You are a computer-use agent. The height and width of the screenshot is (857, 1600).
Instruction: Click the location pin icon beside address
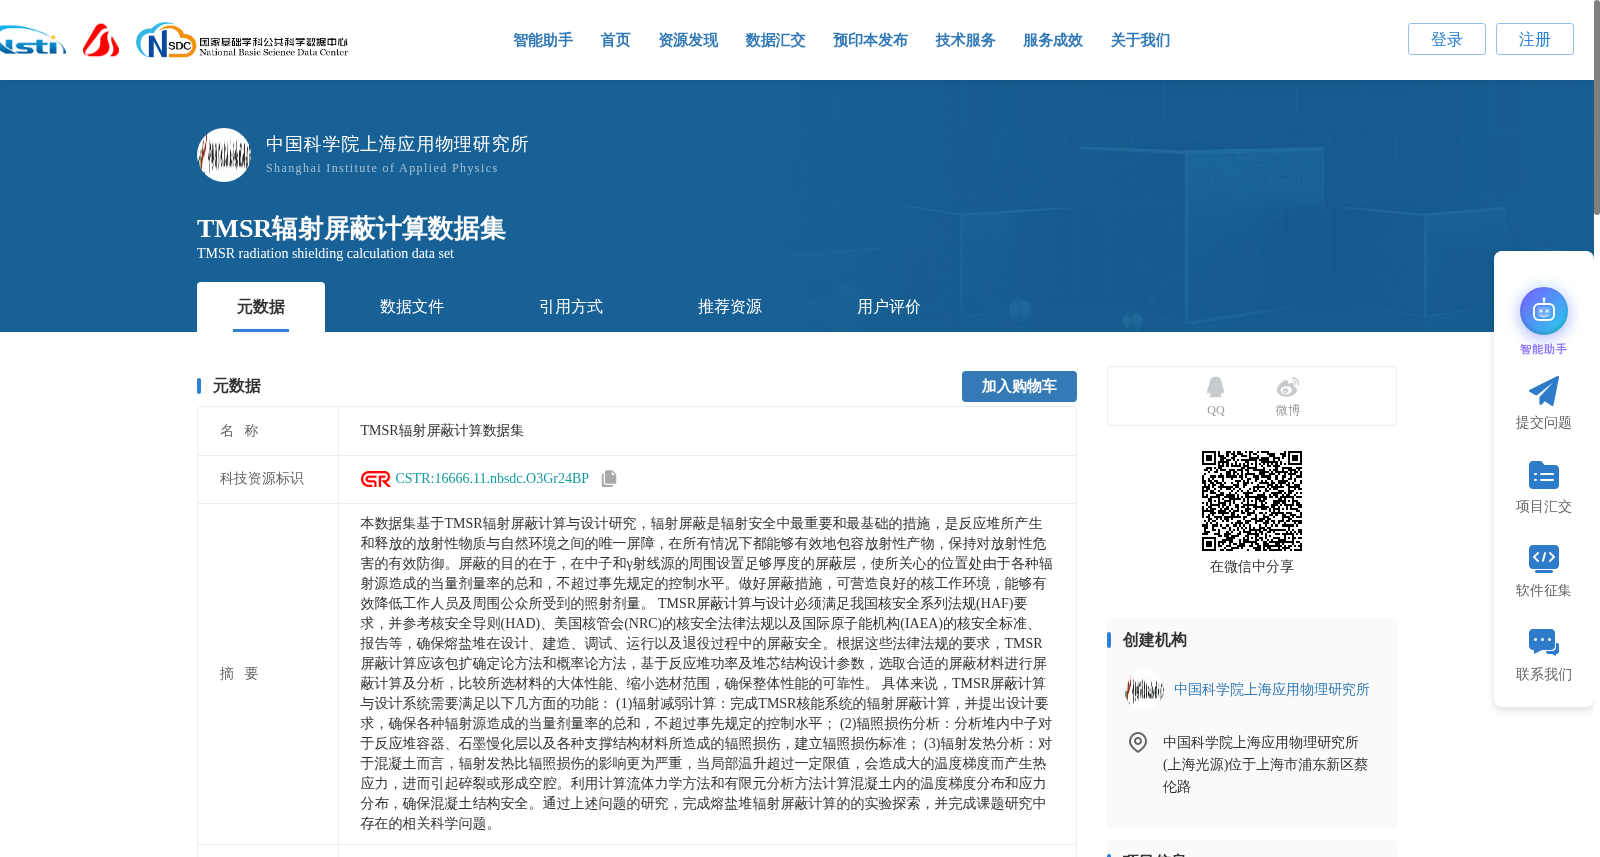click(1137, 742)
